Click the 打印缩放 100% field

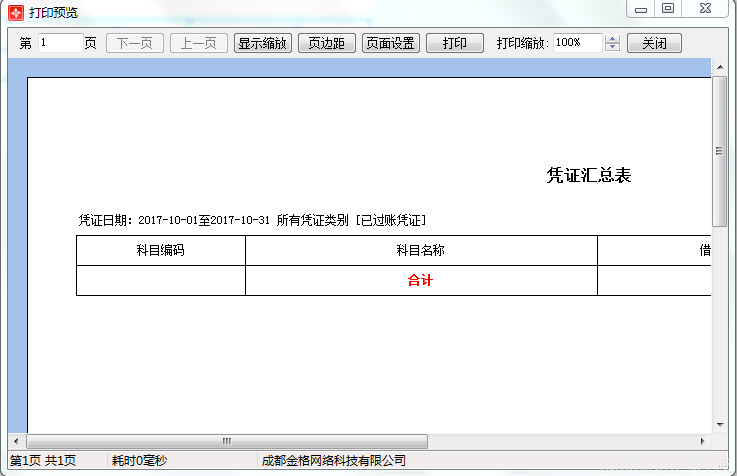pyautogui.click(x=577, y=44)
